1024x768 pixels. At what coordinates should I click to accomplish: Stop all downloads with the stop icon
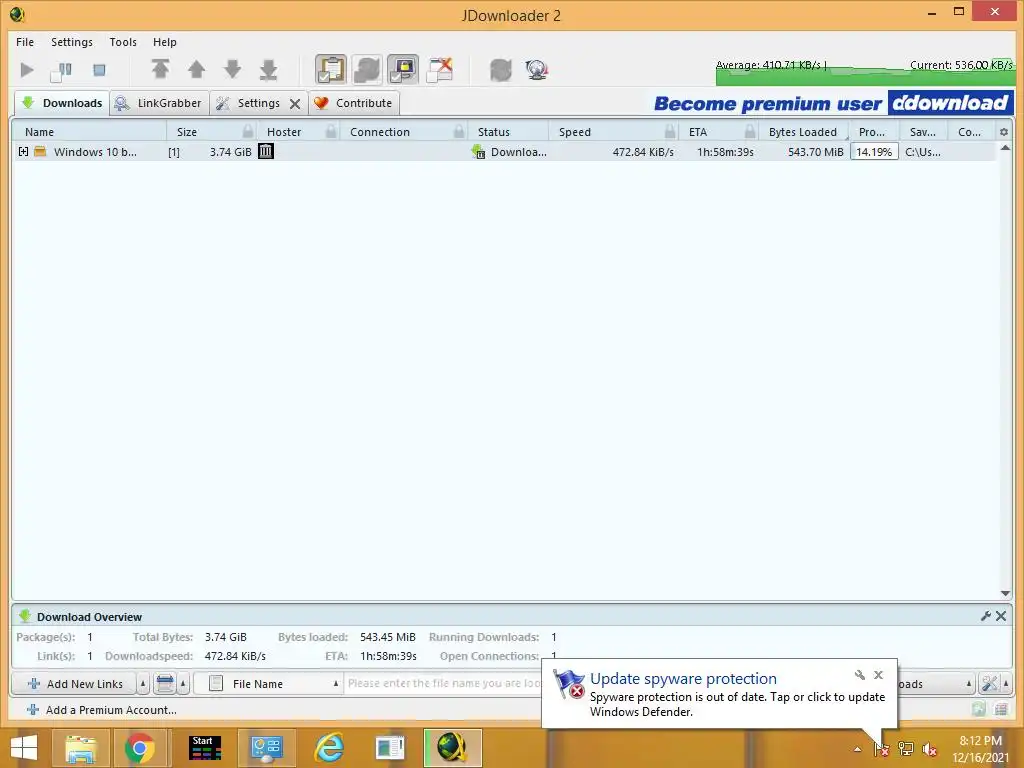coord(99,70)
